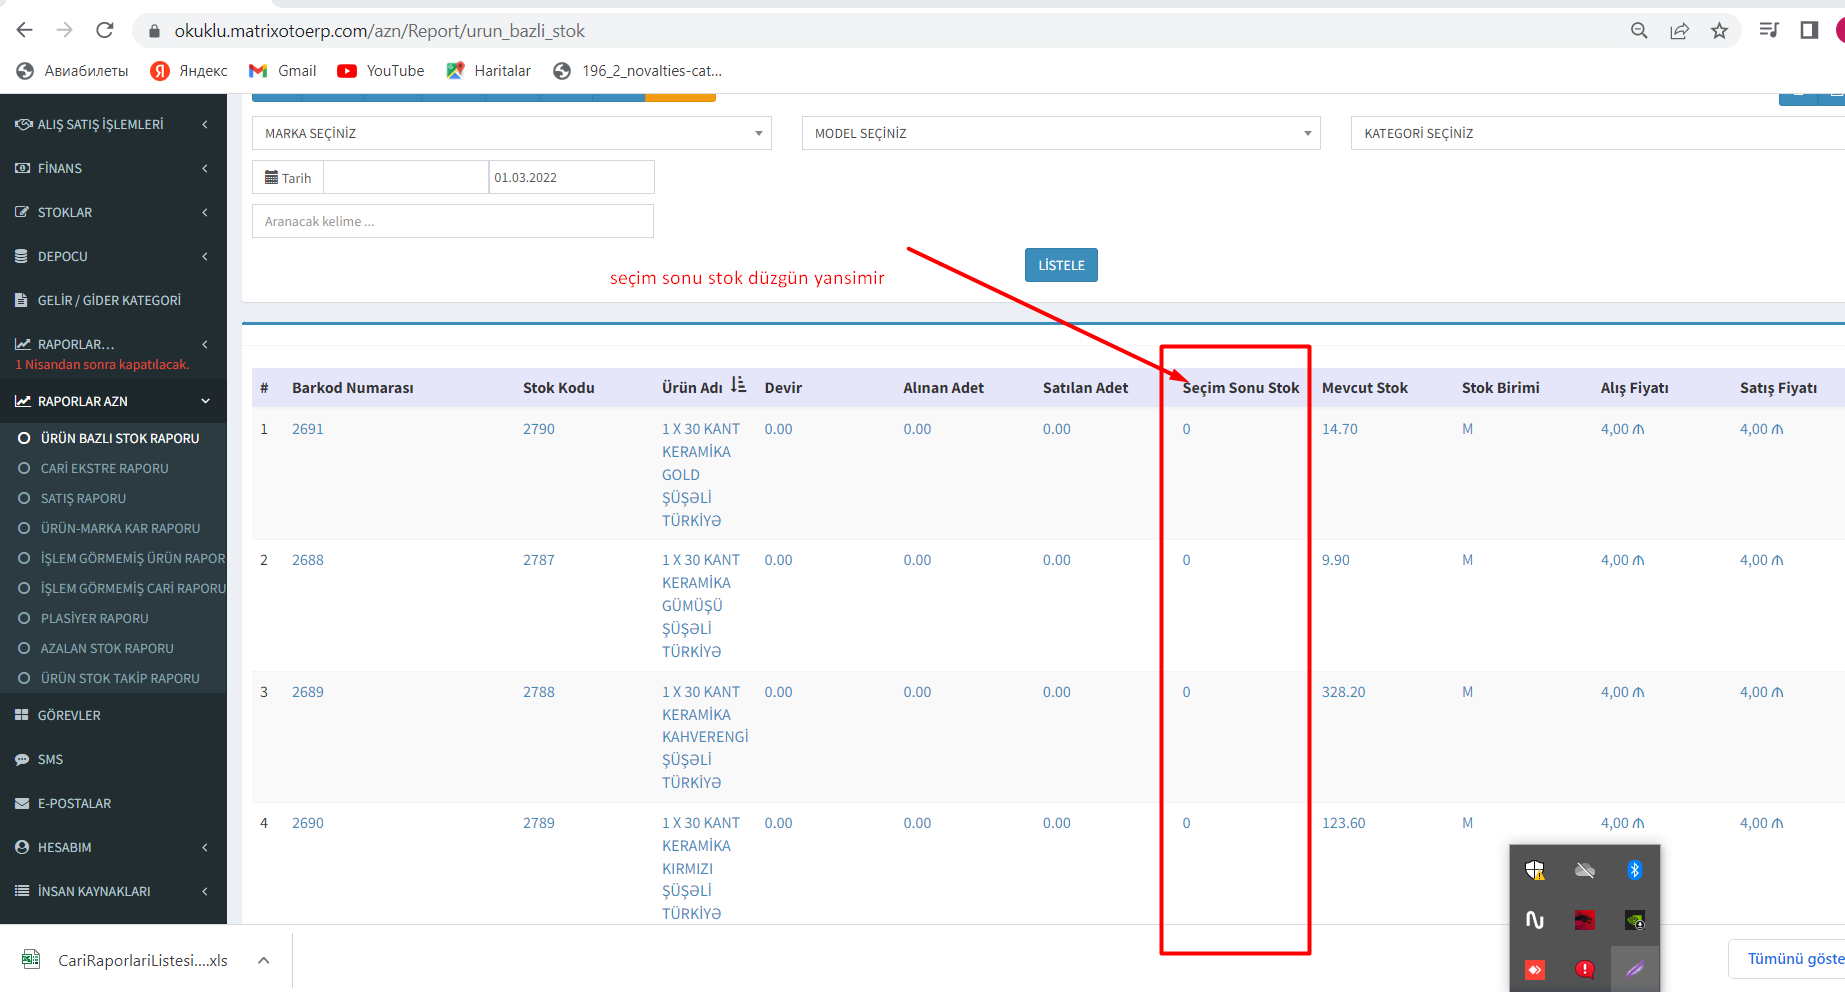
Task: Click the Aranacak kelime search field
Action: pyautogui.click(x=452, y=221)
